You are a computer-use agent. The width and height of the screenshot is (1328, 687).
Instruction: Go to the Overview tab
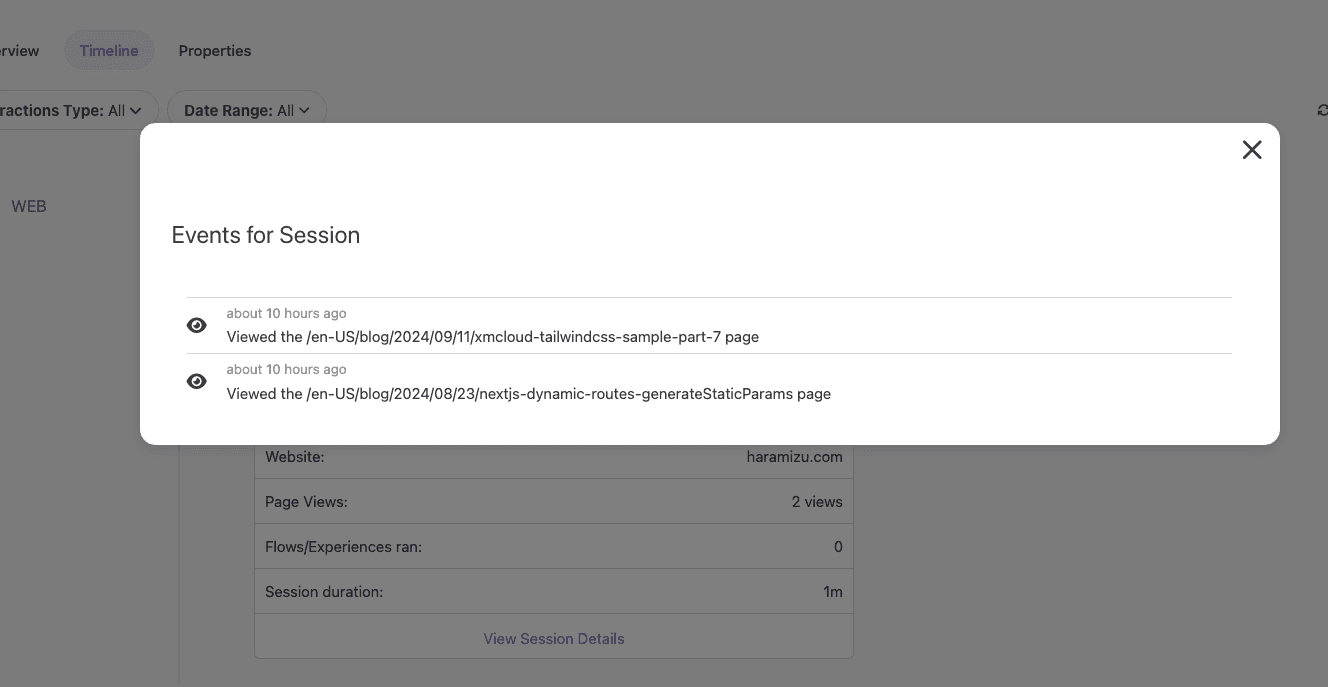[x=18, y=51]
